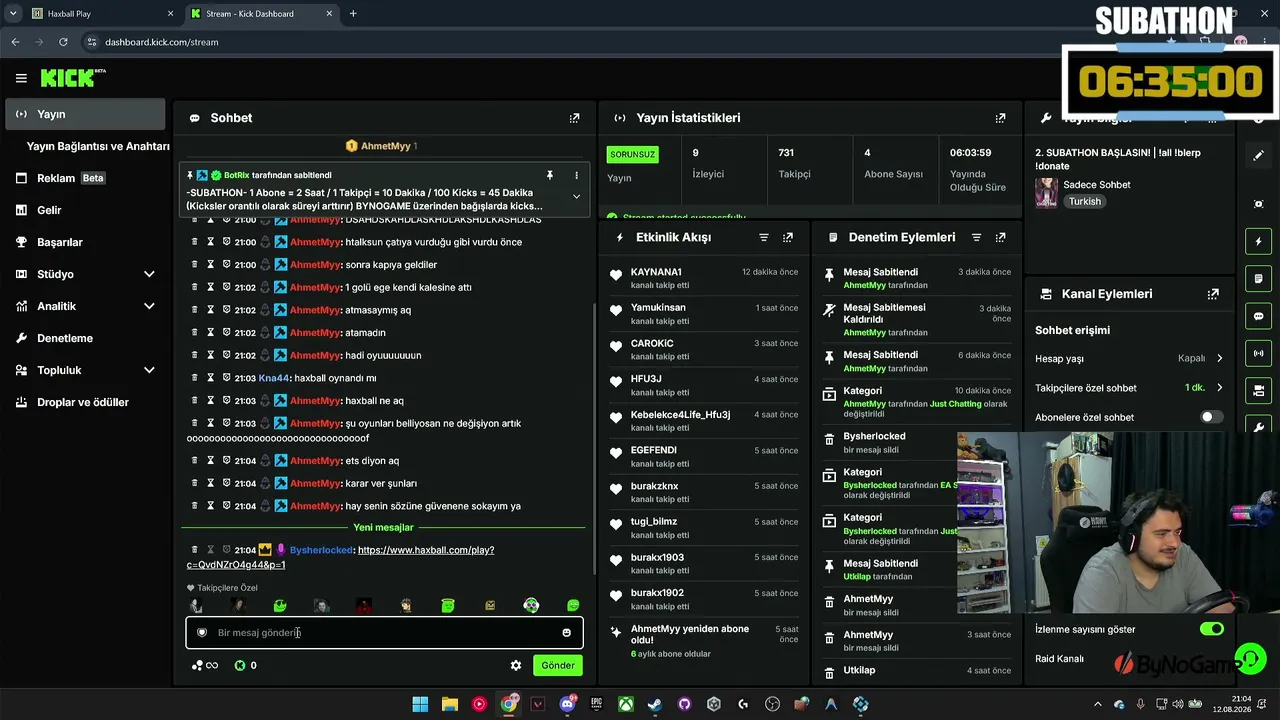Expand the Stüdyo sidebar section
This screenshot has width=1280, height=720.
coord(149,274)
